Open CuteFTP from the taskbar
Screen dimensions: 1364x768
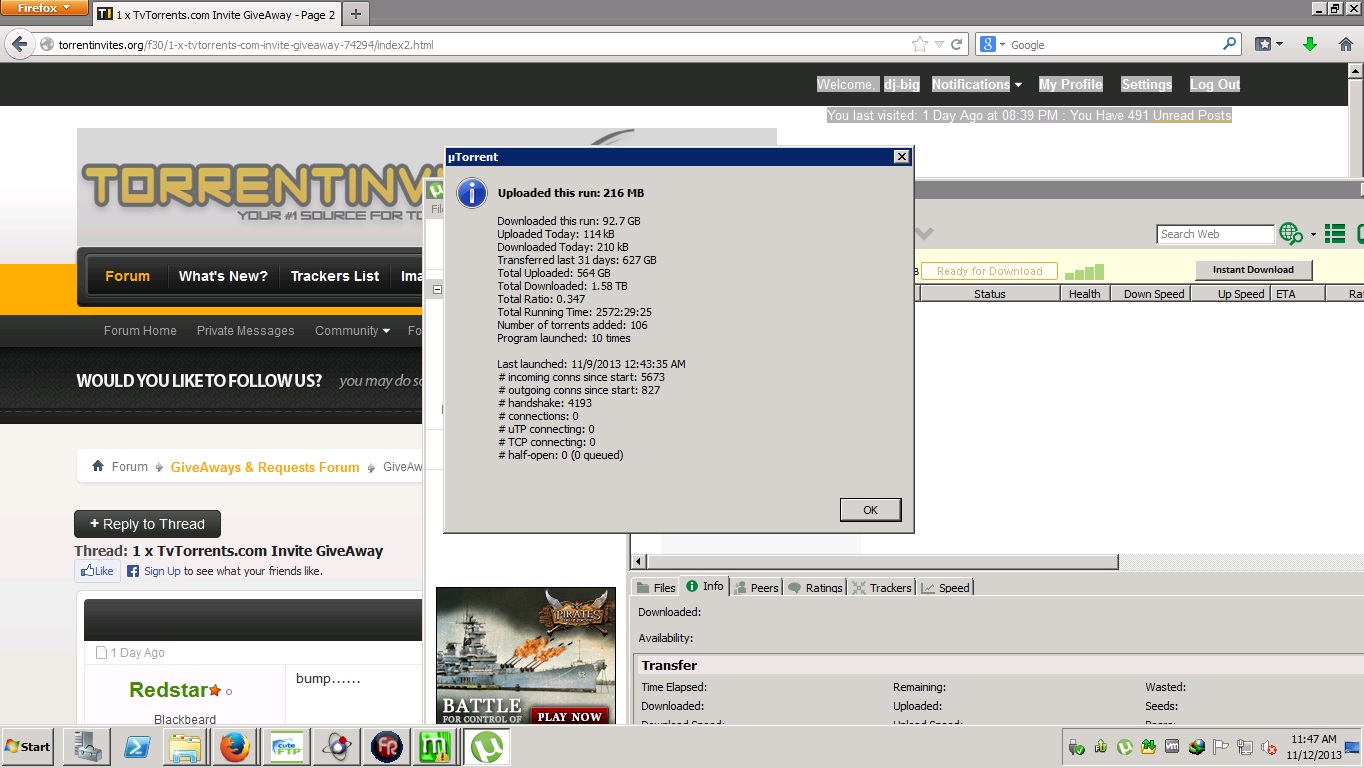click(x=285, y=747)
